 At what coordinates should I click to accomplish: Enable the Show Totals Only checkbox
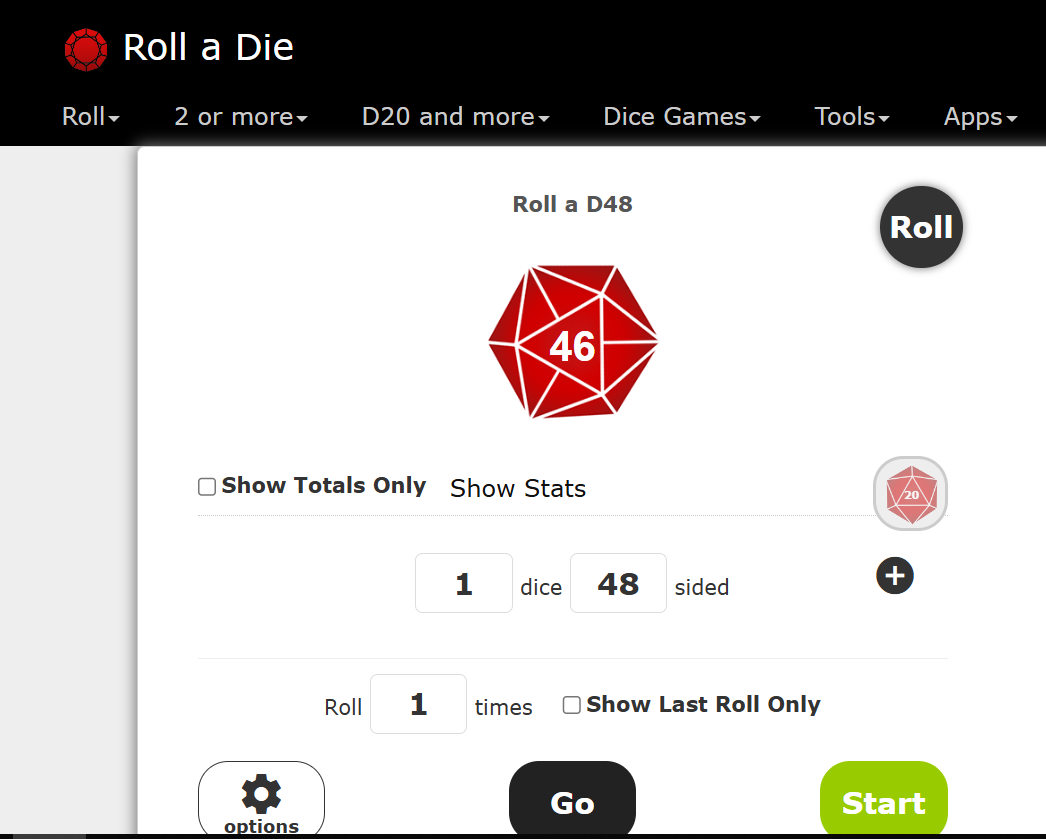point(207,487)
